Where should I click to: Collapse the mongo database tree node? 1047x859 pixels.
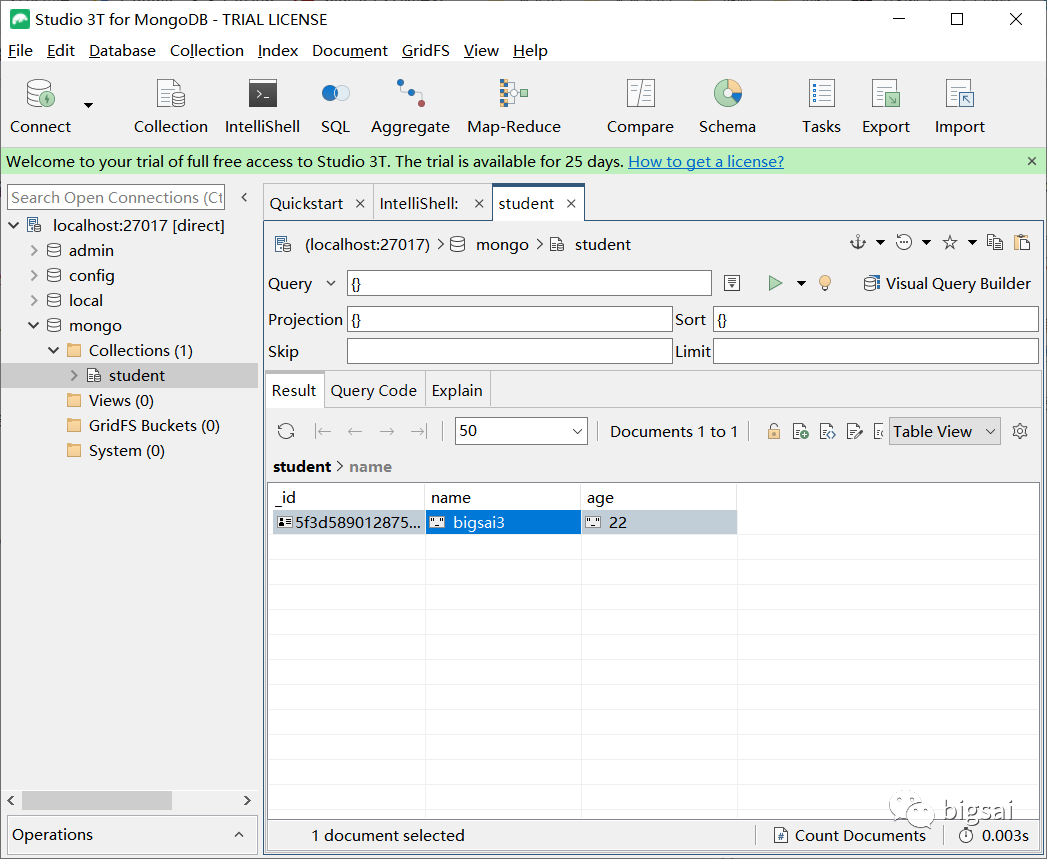point(34,326)
